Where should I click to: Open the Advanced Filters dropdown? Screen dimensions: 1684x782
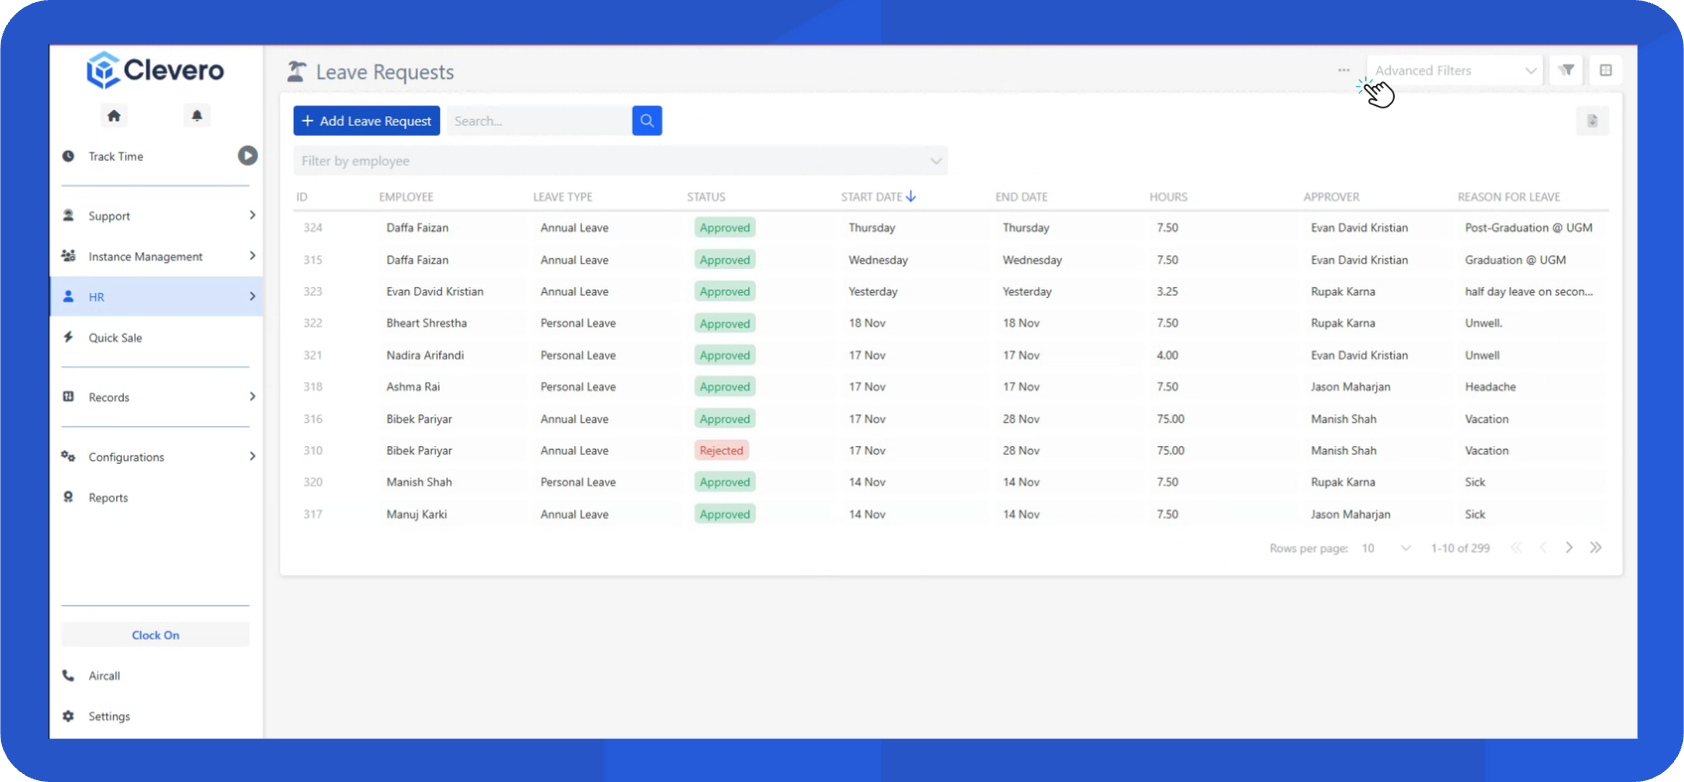(1454, 70)
